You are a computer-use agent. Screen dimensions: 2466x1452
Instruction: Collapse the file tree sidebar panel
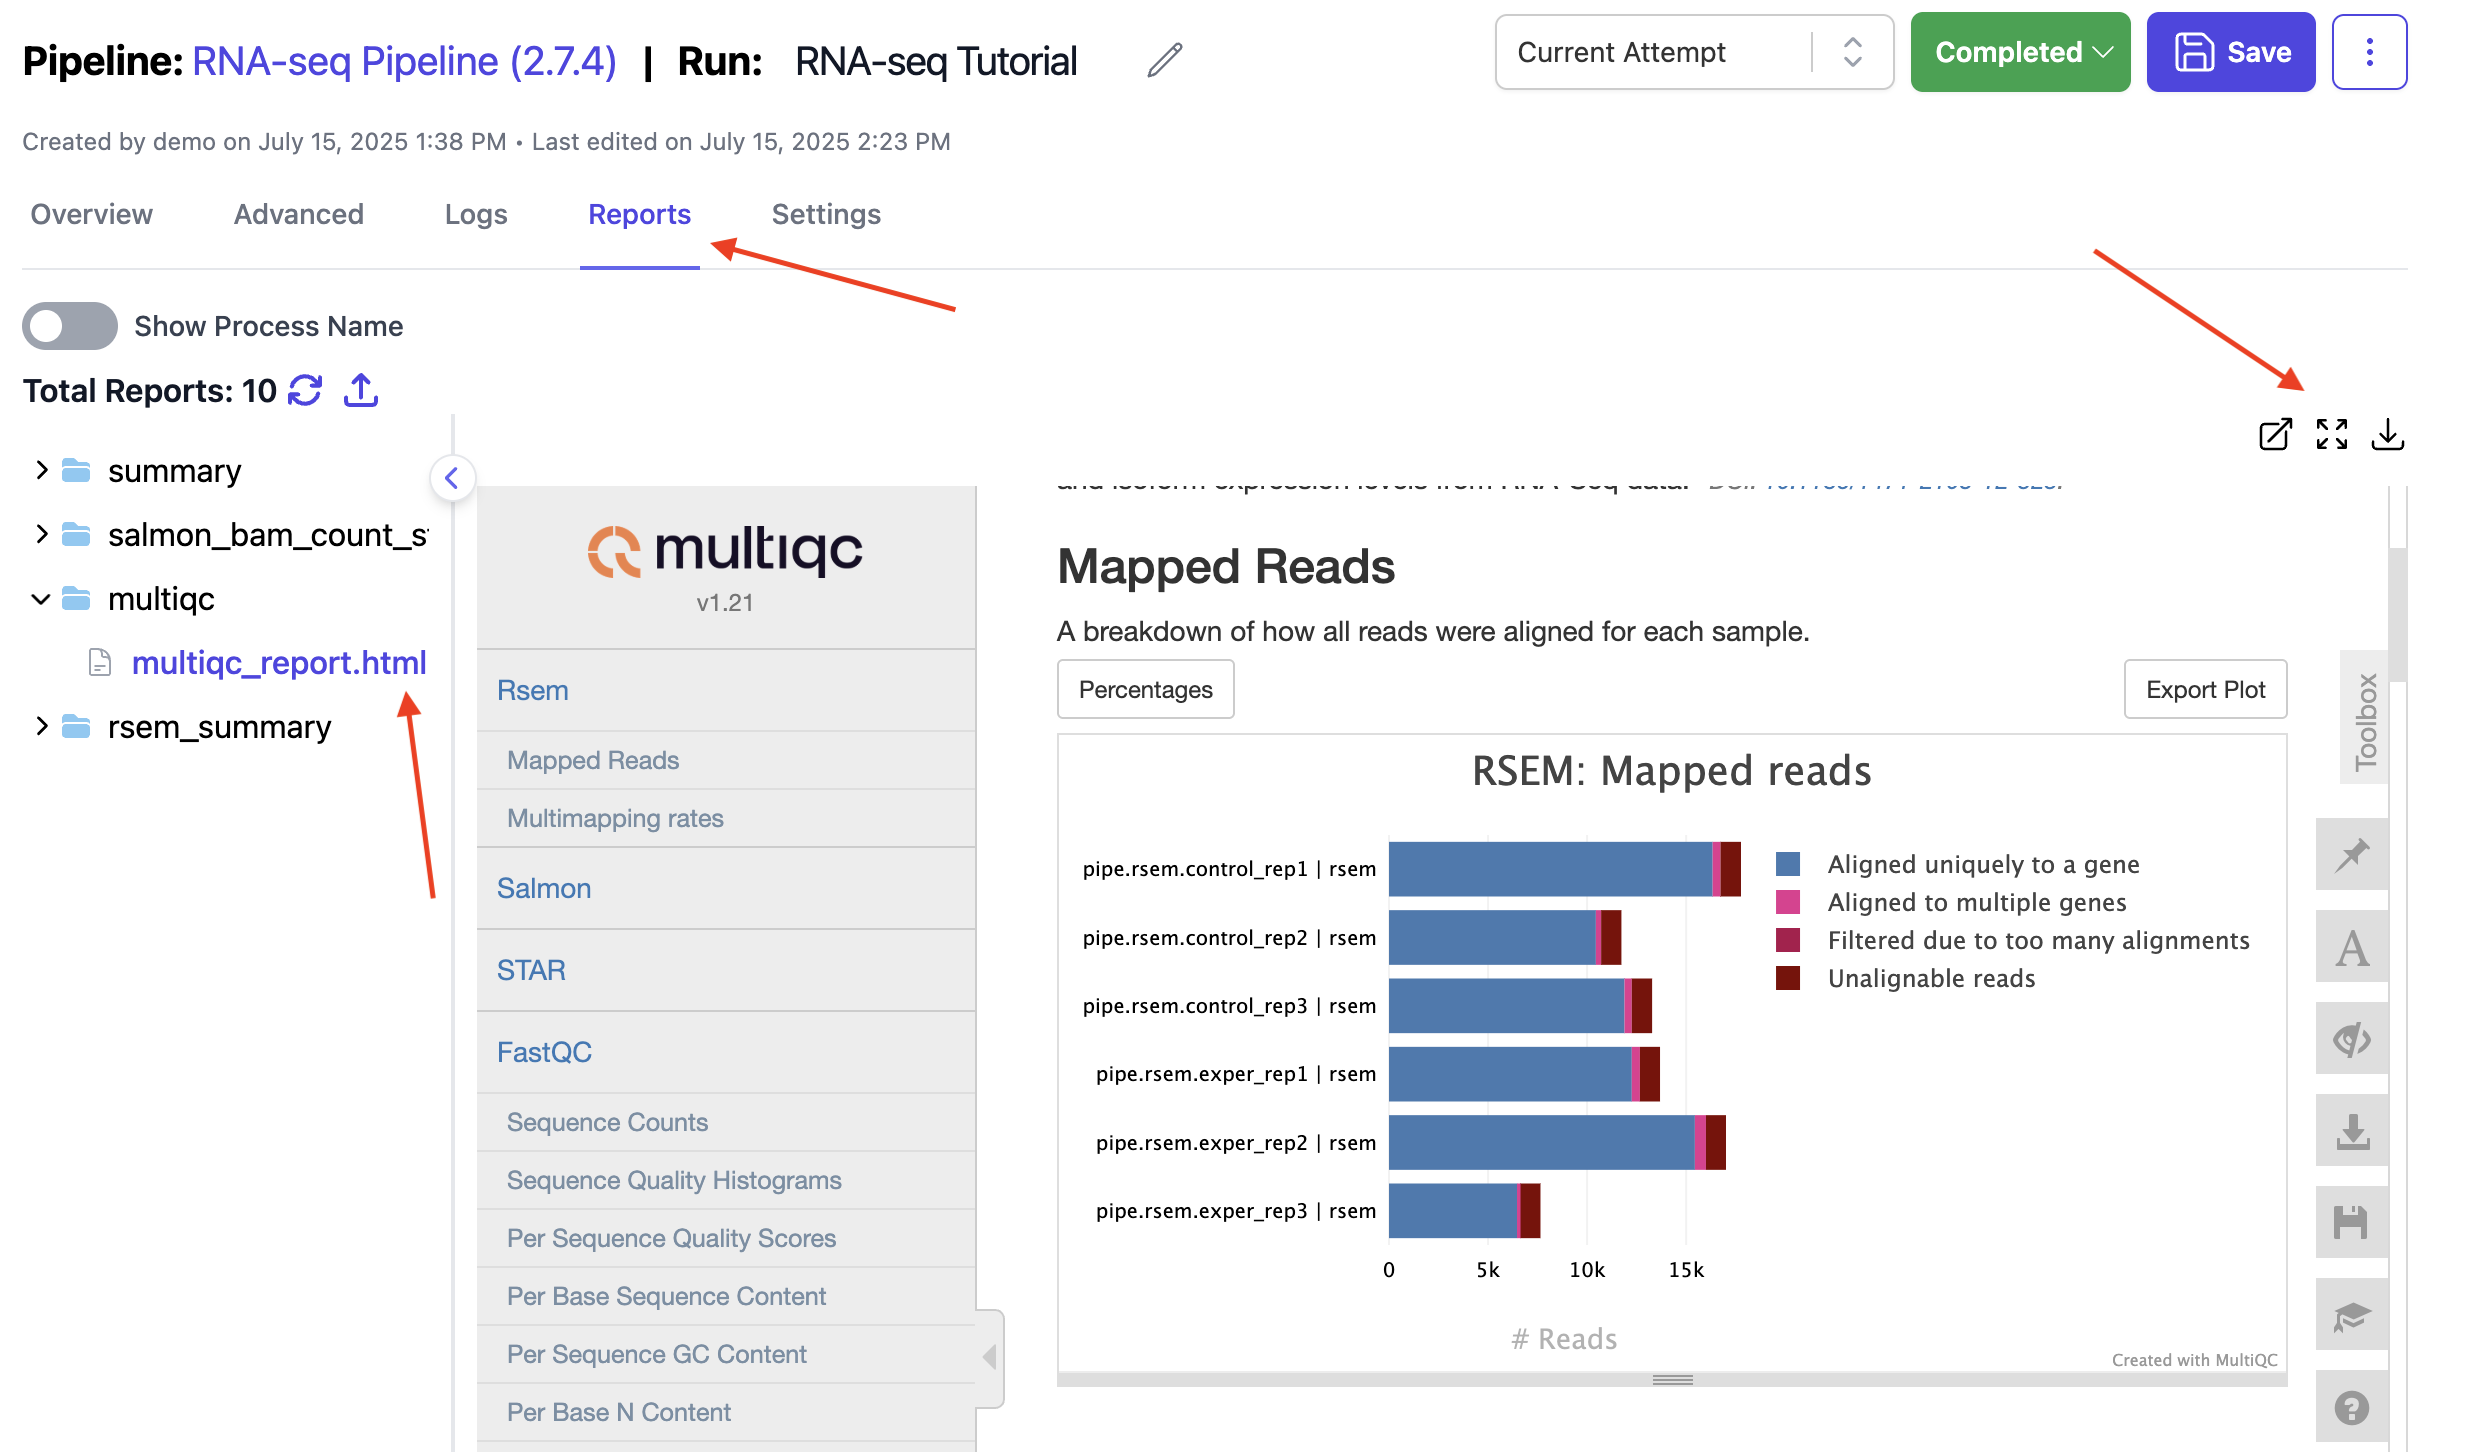[452, 478]
